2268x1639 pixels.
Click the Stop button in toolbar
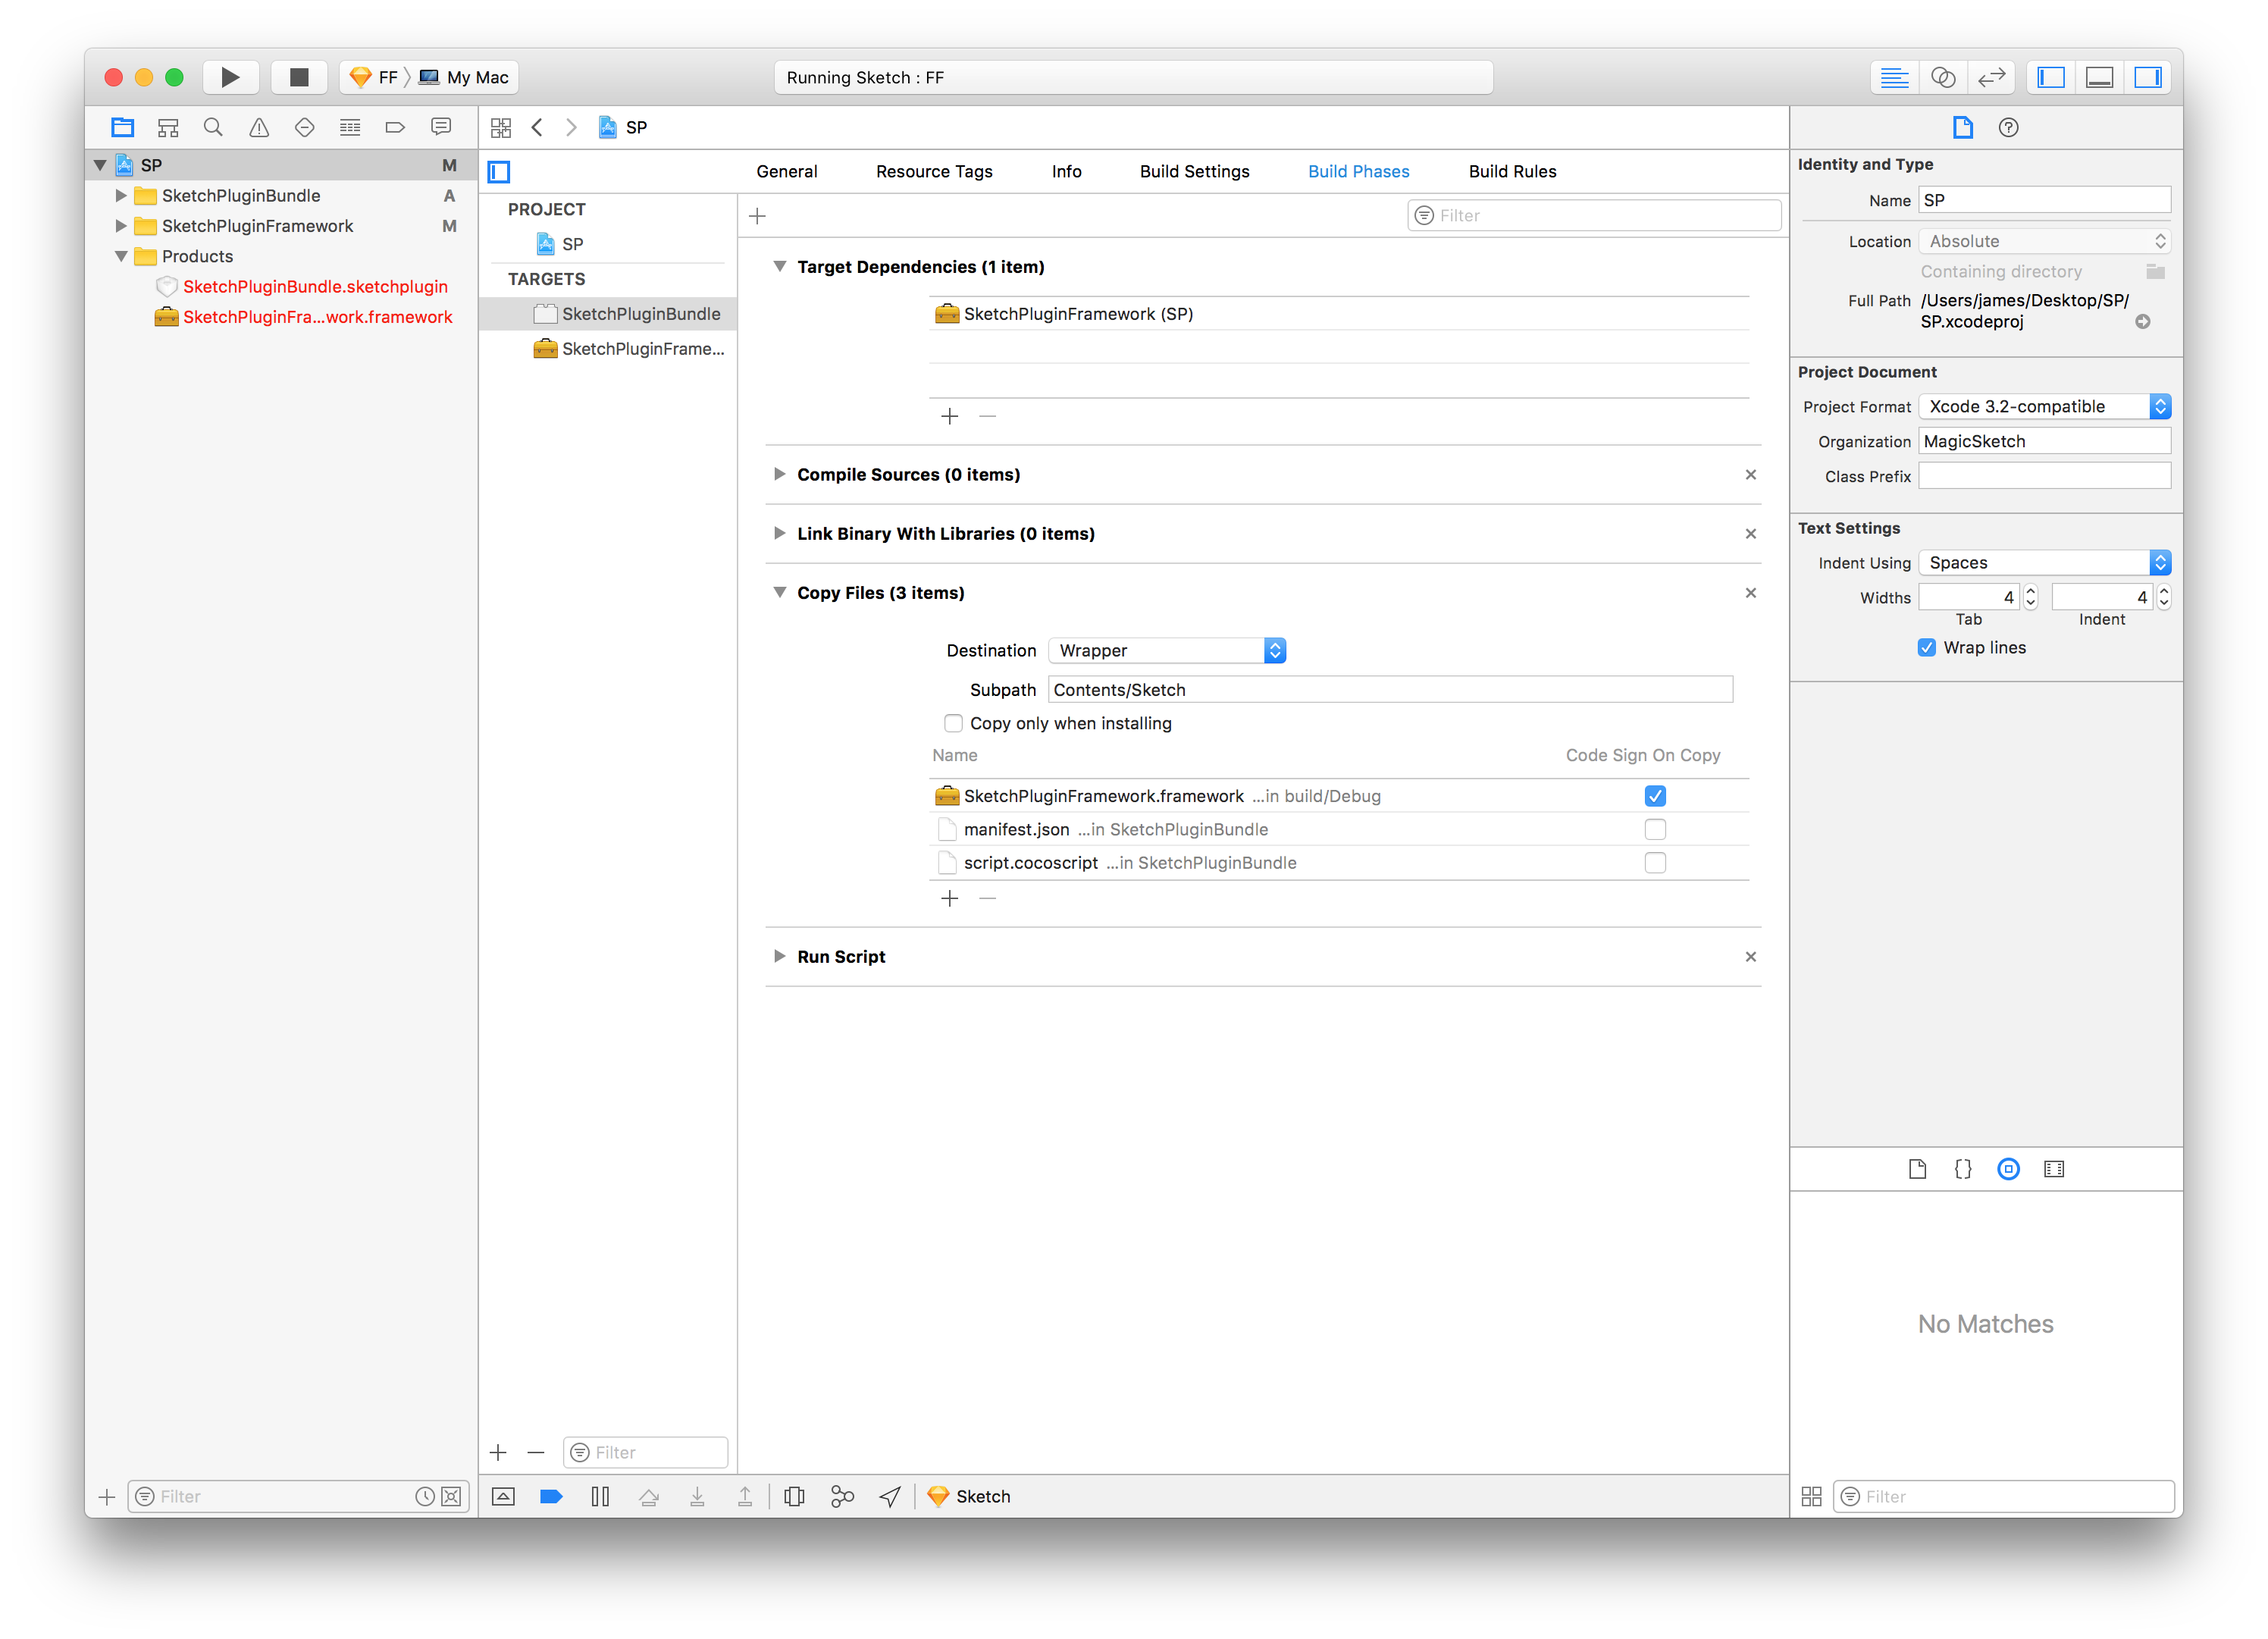click(x=298, y=77)
